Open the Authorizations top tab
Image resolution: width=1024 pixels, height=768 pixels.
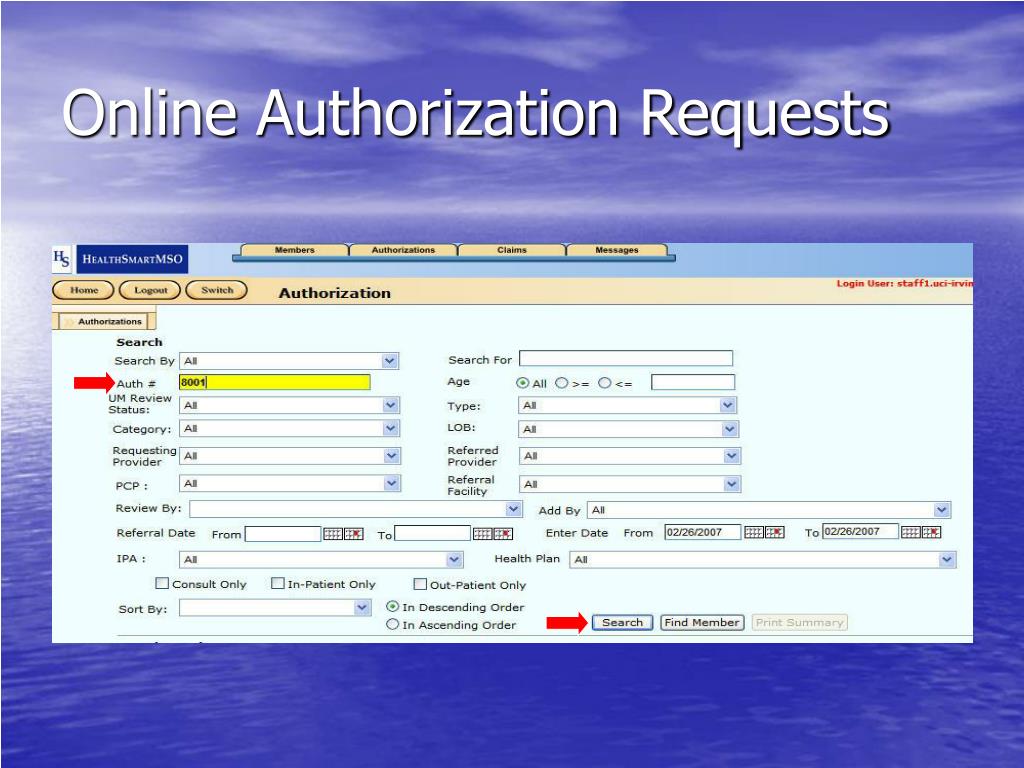coord(403,250)
